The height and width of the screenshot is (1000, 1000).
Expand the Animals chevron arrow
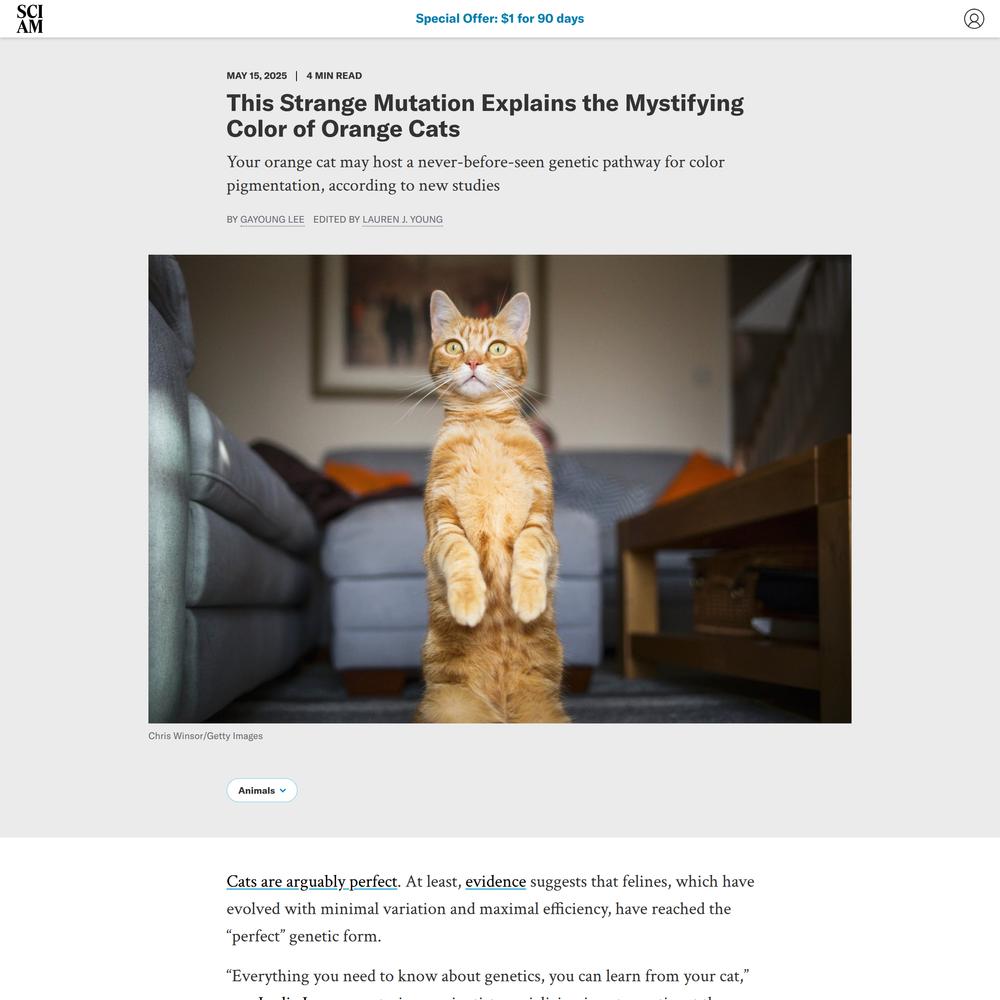283,790
